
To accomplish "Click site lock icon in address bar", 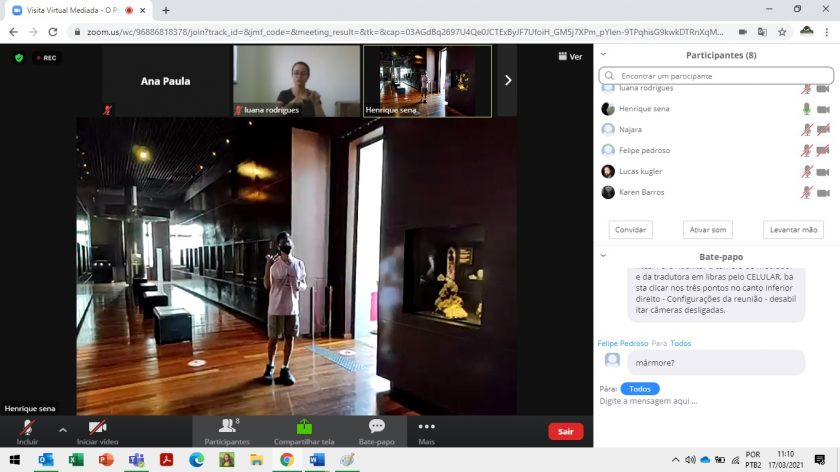I will pos(77,32).
